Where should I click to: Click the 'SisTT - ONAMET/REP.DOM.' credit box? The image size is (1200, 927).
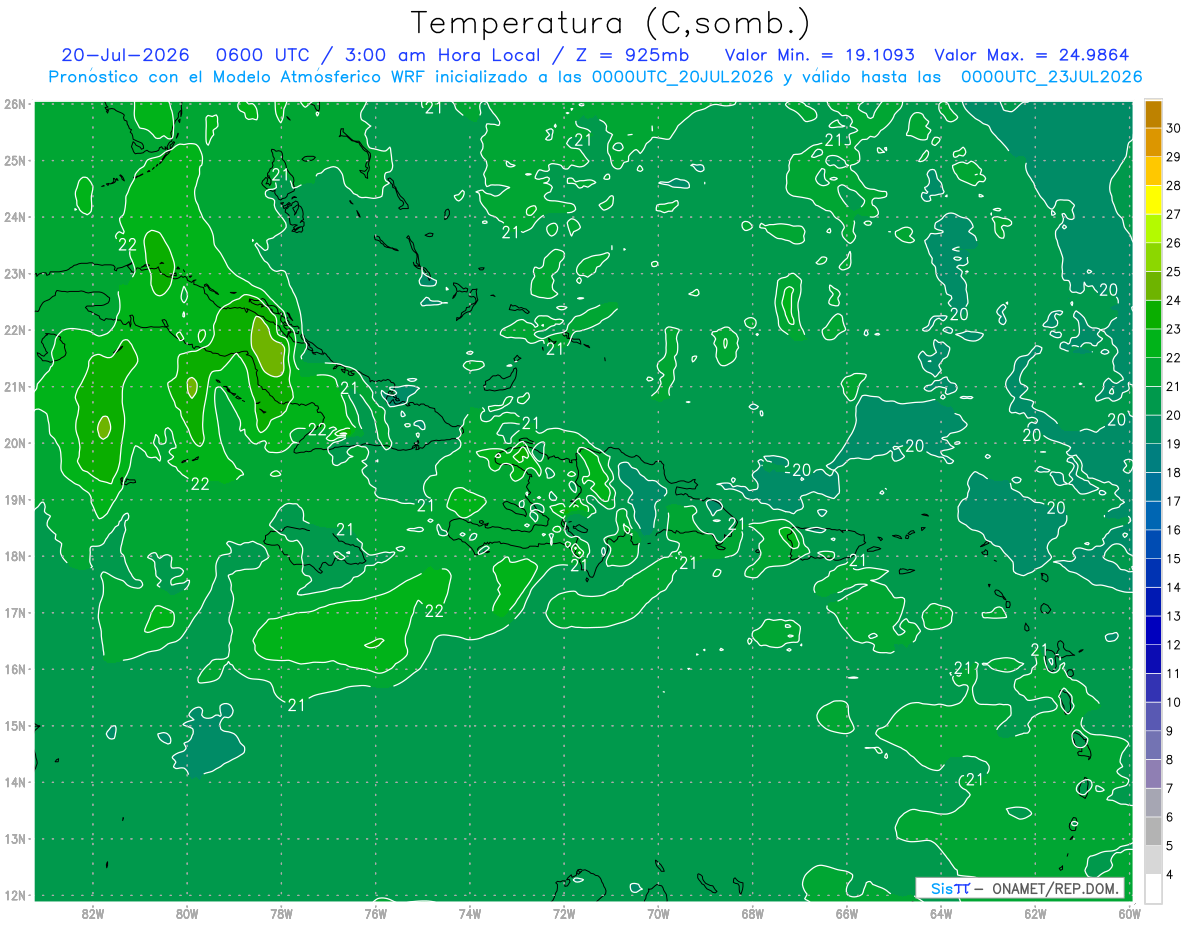[x=1020, y=888]
